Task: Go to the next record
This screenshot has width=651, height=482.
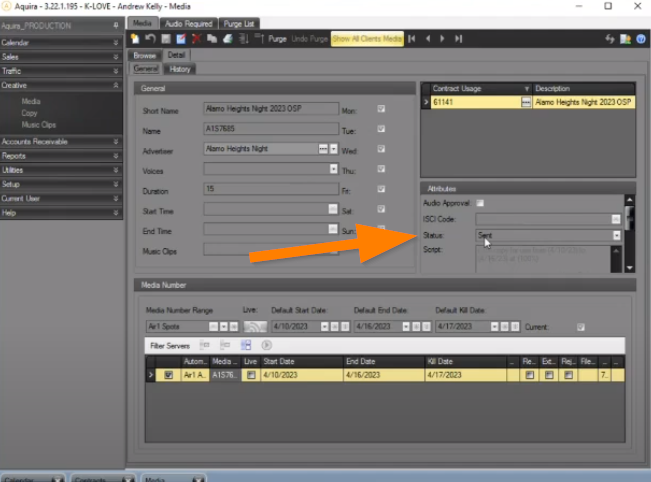Action: point(443,39)
